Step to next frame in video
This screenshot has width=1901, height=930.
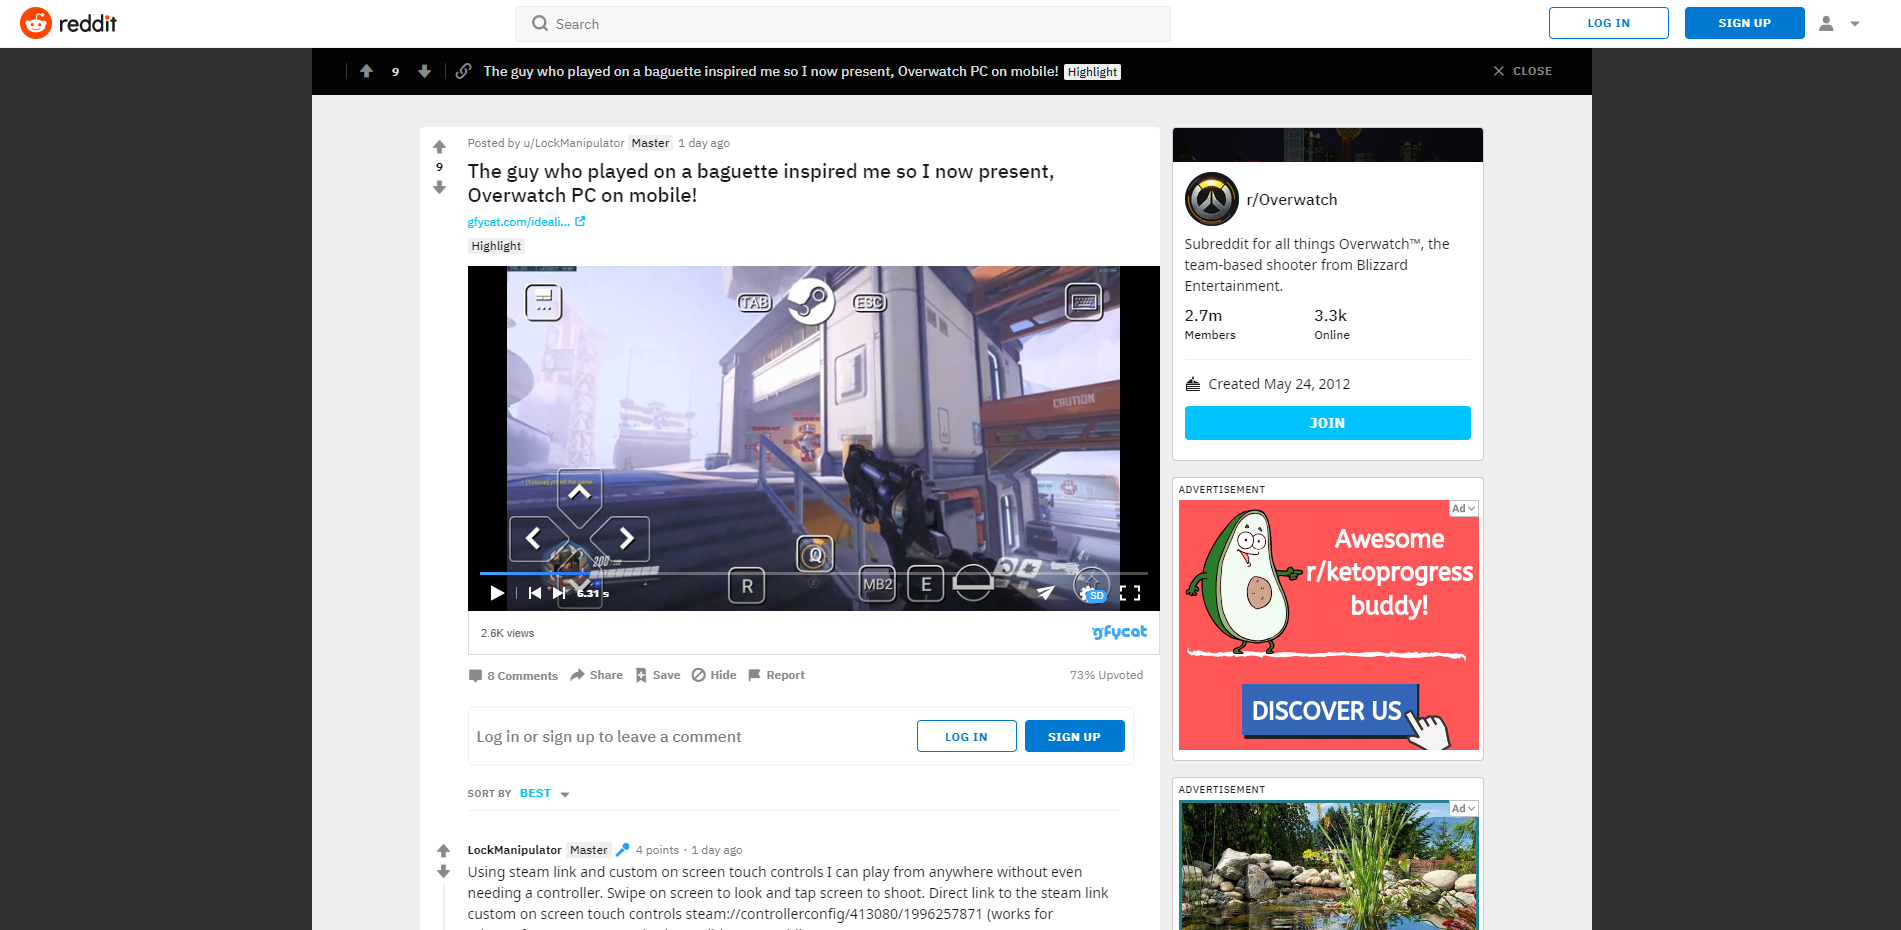coord(559,593)
